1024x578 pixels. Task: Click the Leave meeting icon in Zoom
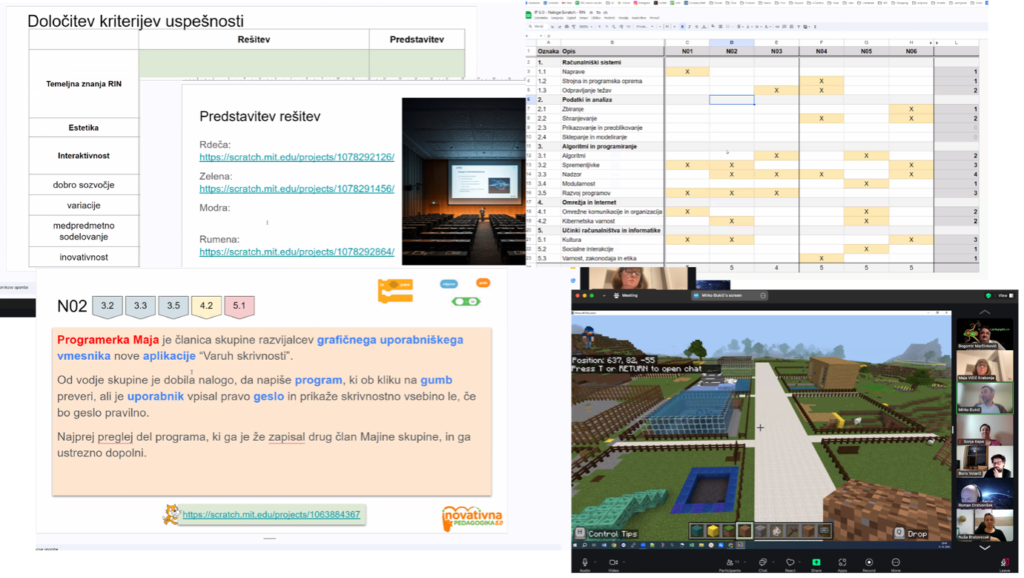point(1004,562)
